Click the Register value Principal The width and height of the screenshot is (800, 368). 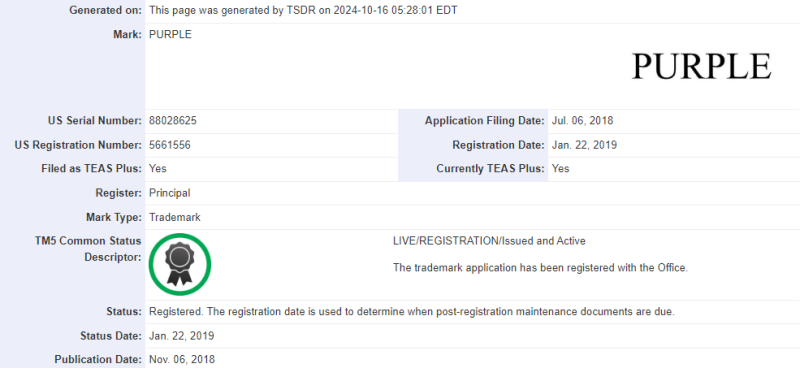pos(169,193)
